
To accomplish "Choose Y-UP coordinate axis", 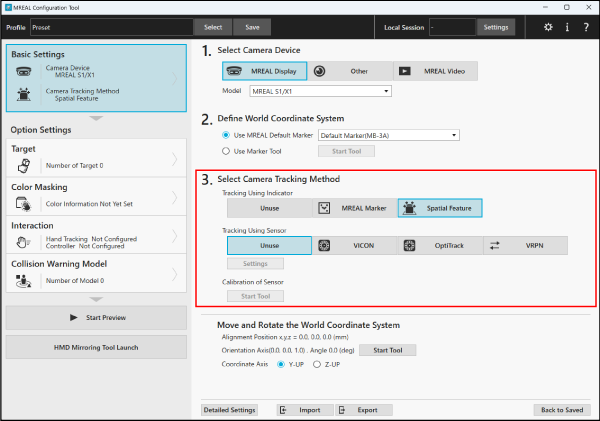I will click(281, 364).
